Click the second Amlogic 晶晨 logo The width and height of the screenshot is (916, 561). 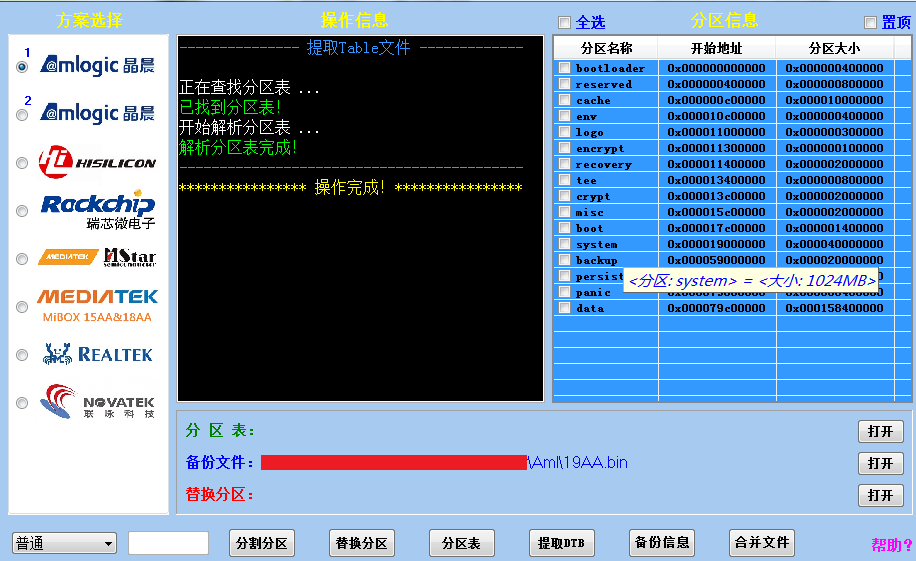[97, 113]
